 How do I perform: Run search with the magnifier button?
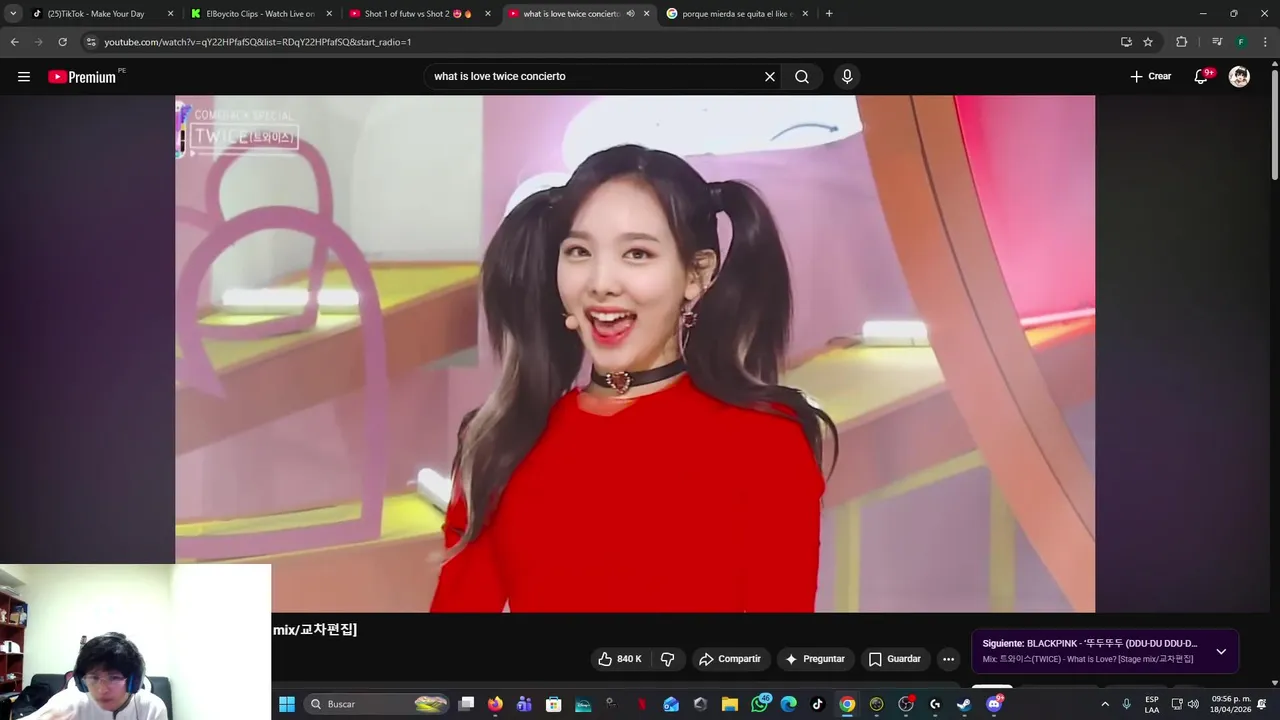pyautogui.click(x=802, y=77)
